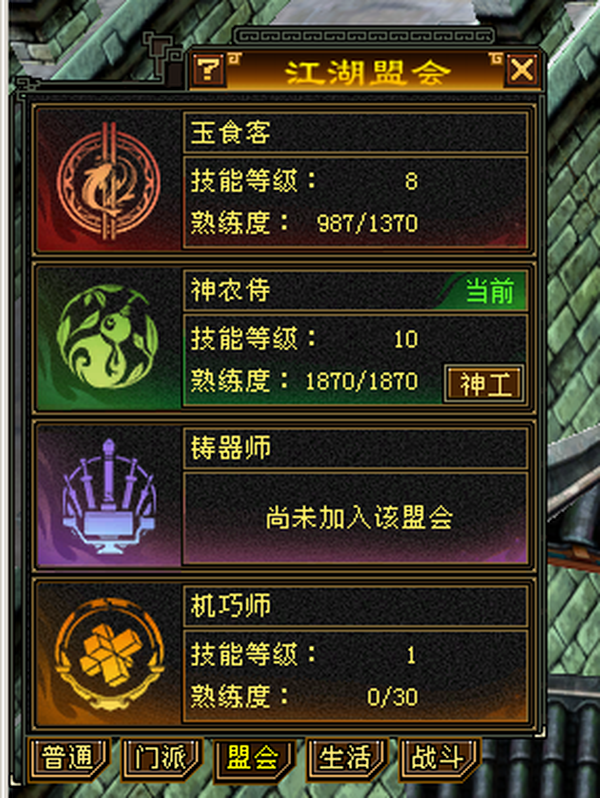
Task: Select the 盟会 tab
Action: click(253, 758)
